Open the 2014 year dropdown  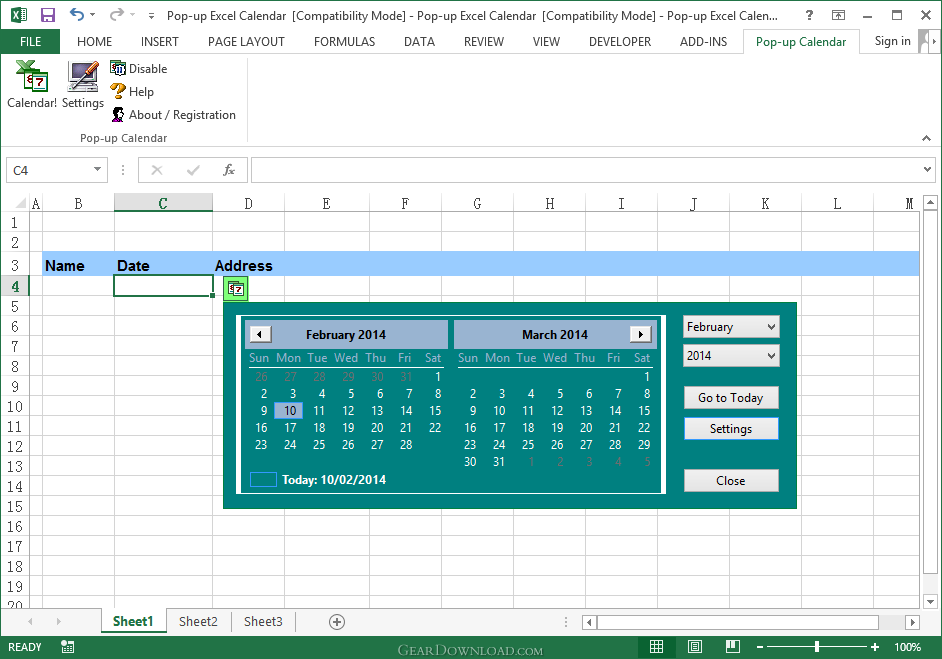coord(731,355)
